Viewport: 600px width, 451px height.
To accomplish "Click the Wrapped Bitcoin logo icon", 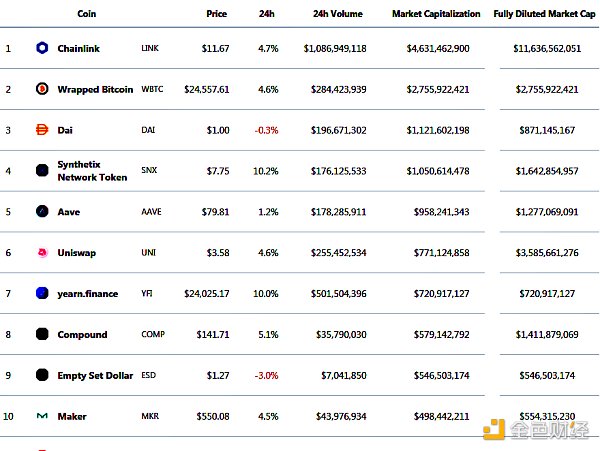I will [42, 89].
